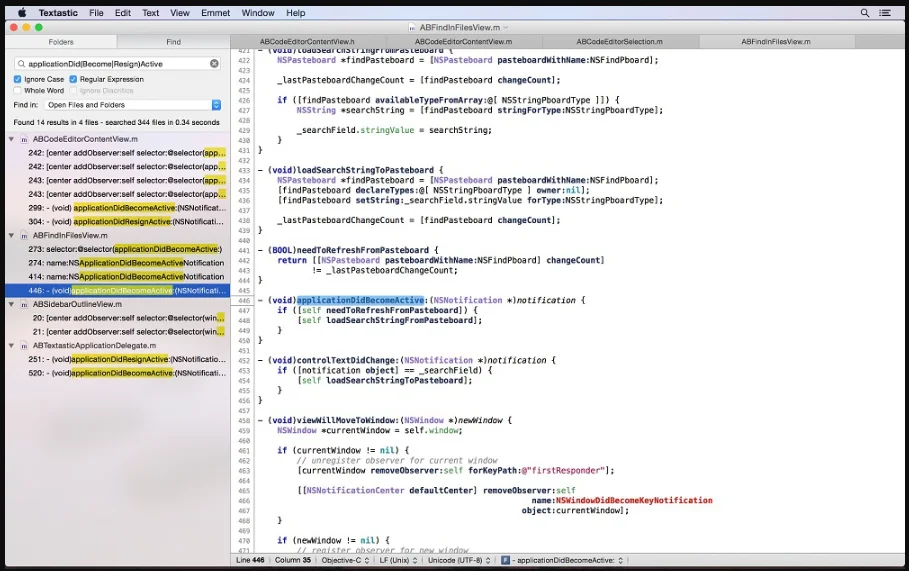
Task: Collapse ABSidebarOutlineView.m results
Action: (11, 304)
